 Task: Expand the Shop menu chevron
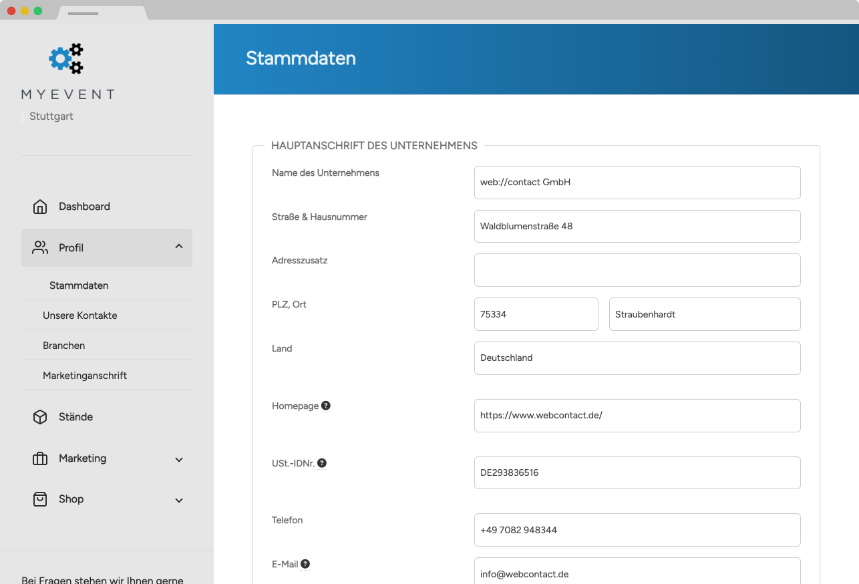179,500
